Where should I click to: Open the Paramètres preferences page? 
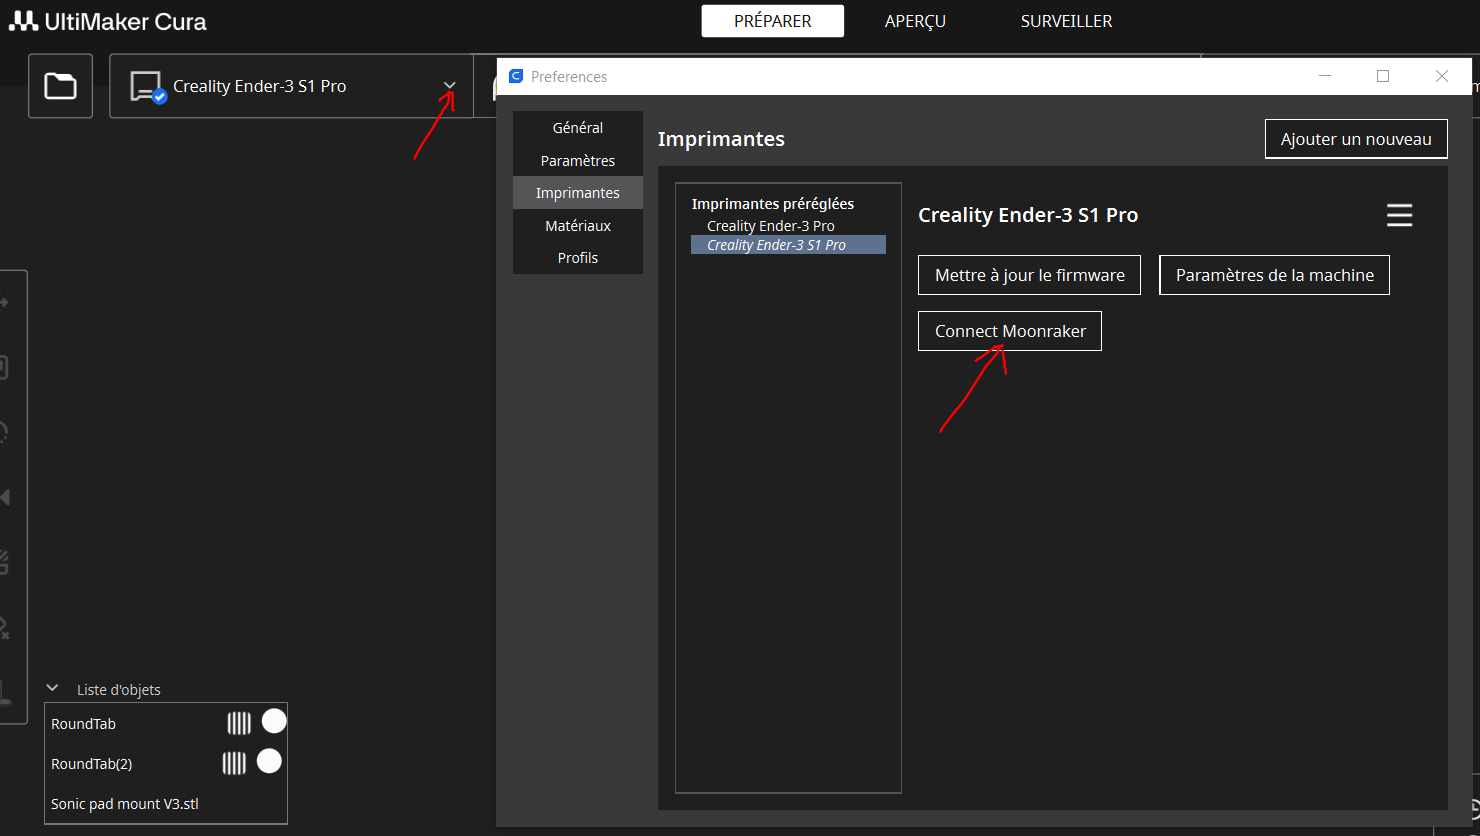[578, 160]
